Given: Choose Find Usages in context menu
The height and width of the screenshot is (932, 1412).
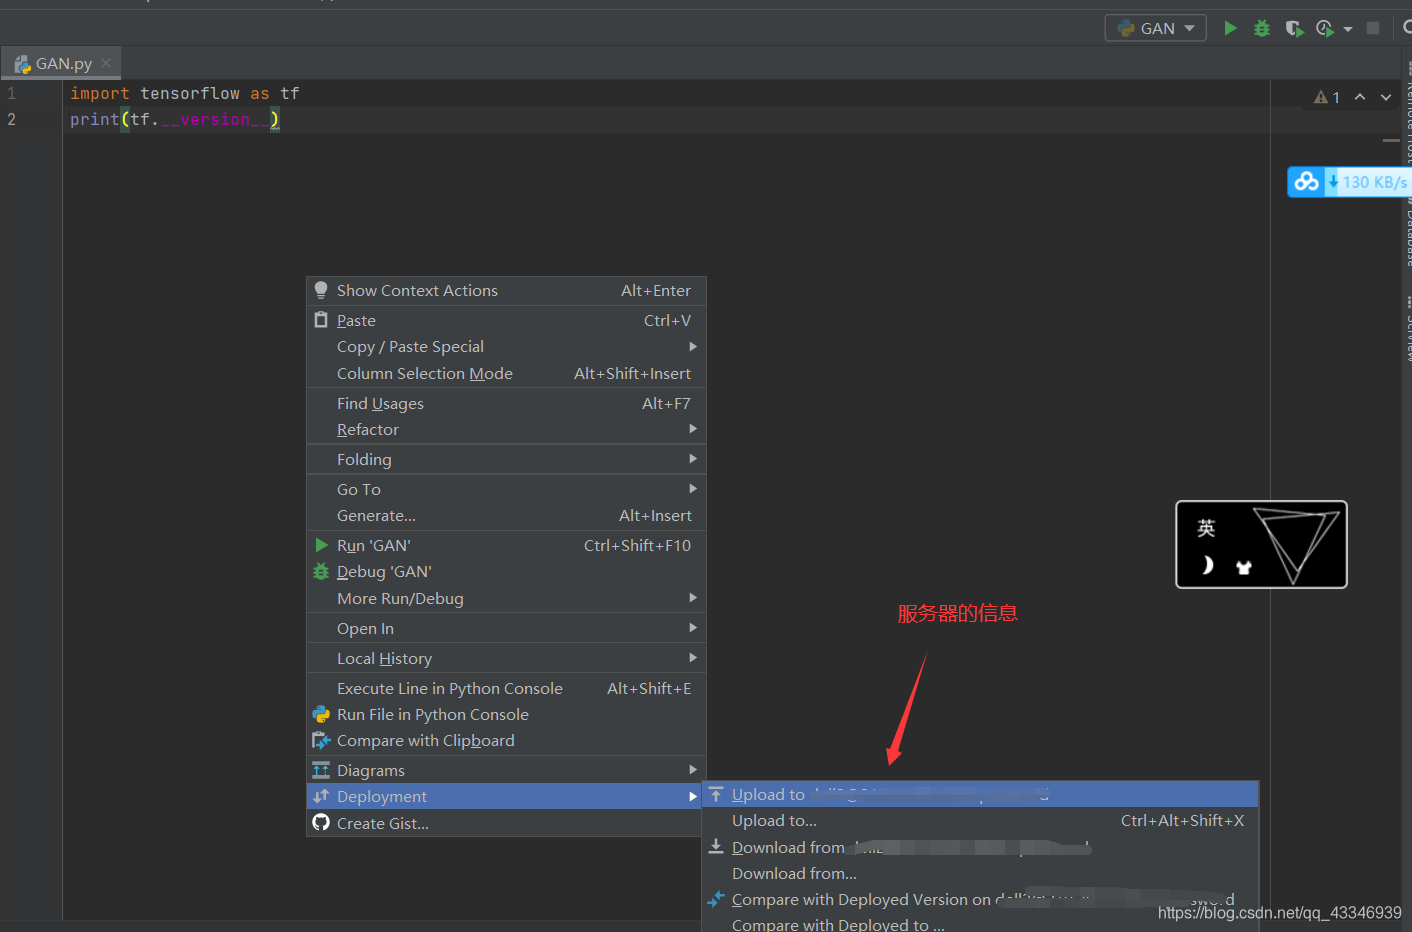Looking at the screenshot, I should (x=506, y=403).
